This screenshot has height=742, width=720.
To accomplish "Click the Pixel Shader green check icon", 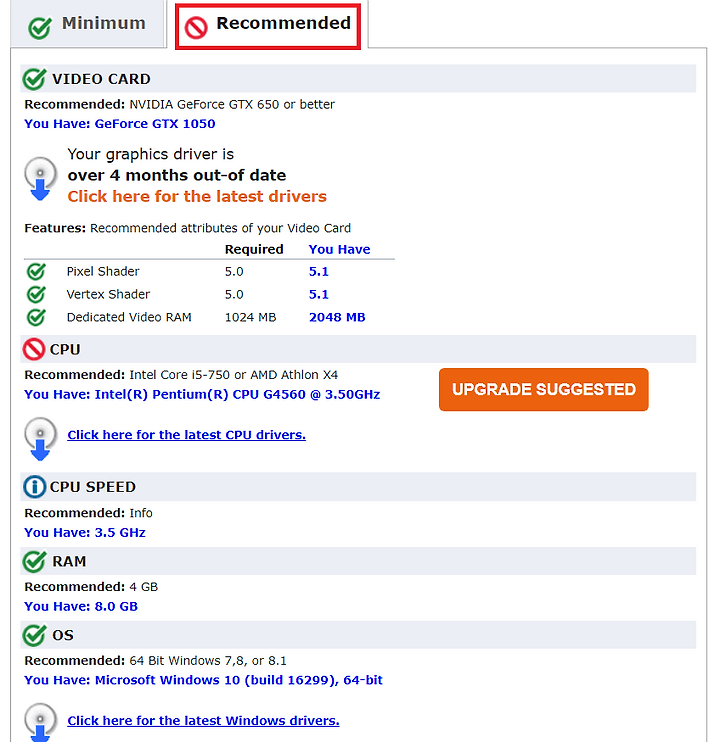I will pyautogui.click(x=36, y=271).
